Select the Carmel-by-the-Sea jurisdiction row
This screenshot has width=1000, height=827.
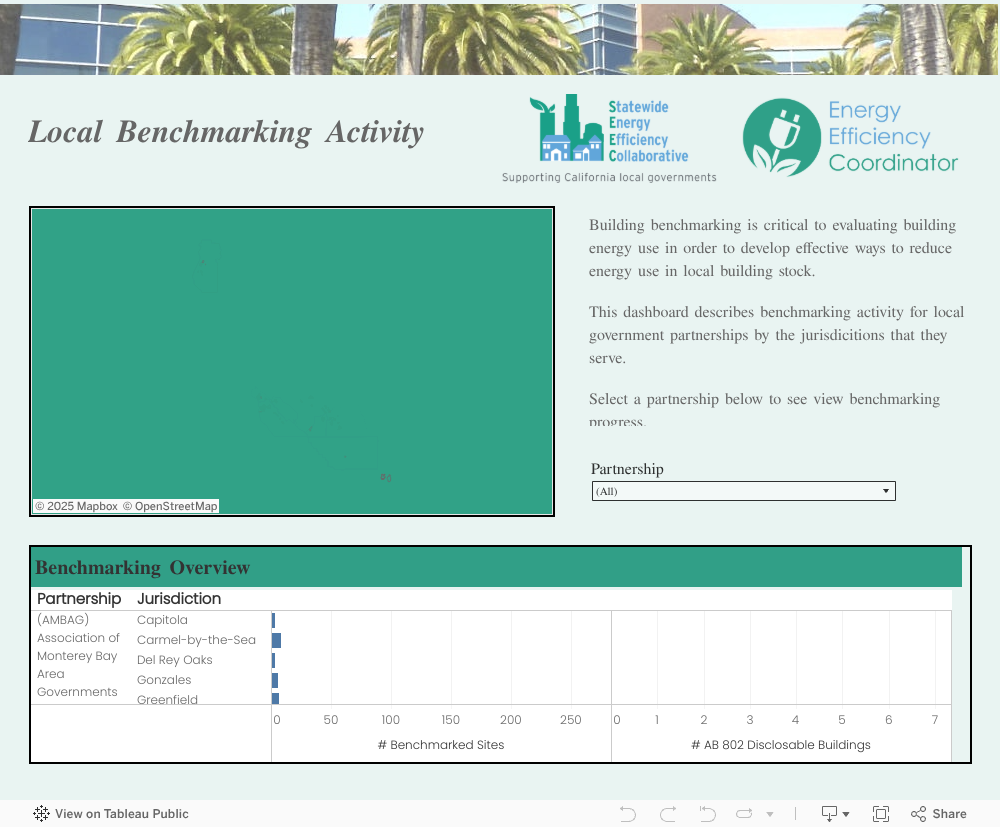coord(196,640)
